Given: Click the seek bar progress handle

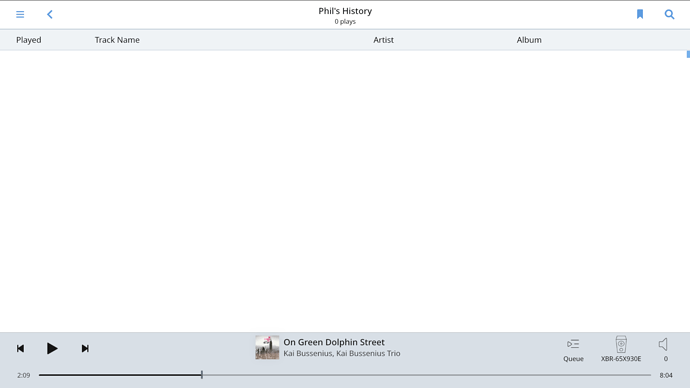Looking at the screenshot, I should pos(202,375).
